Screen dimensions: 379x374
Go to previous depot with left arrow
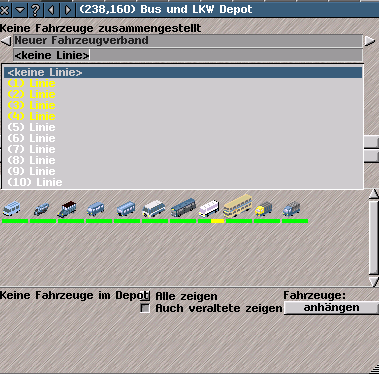tap(52, 10)
